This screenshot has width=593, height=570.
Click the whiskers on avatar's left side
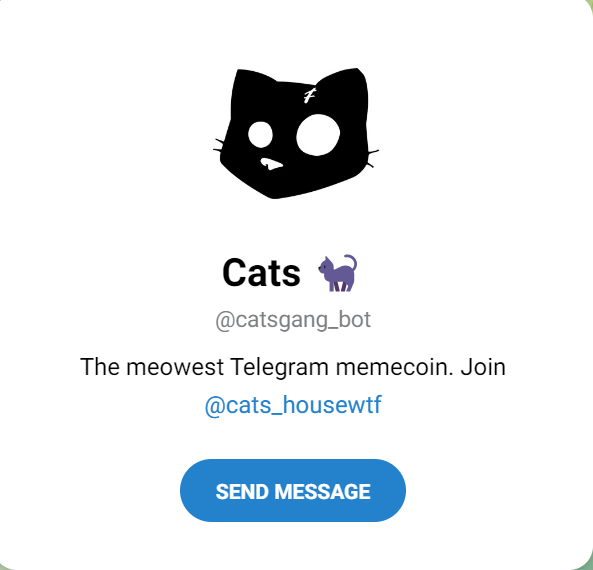pos(218,147)
